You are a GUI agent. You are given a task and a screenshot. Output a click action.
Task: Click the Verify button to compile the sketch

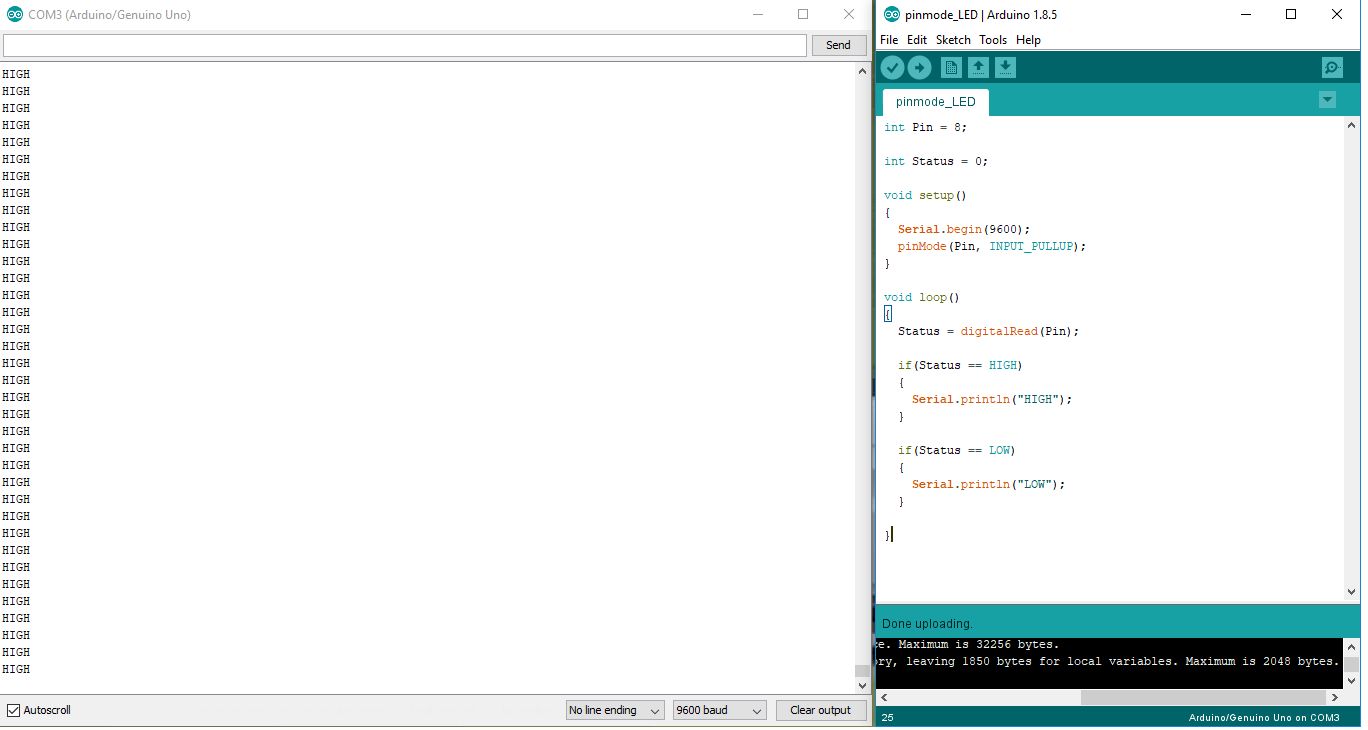coord(892,67)
